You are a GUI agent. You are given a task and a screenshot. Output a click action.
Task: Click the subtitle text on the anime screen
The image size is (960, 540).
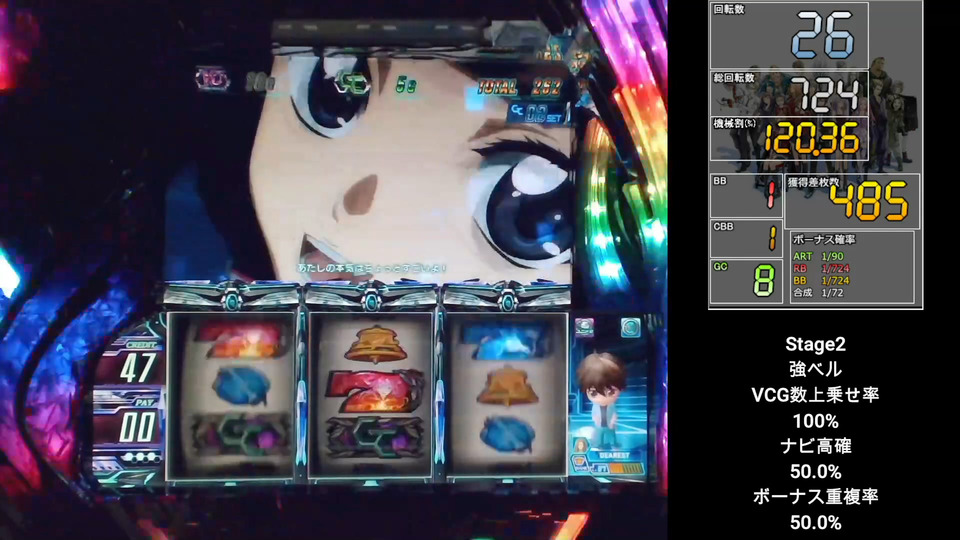(373, 268)
